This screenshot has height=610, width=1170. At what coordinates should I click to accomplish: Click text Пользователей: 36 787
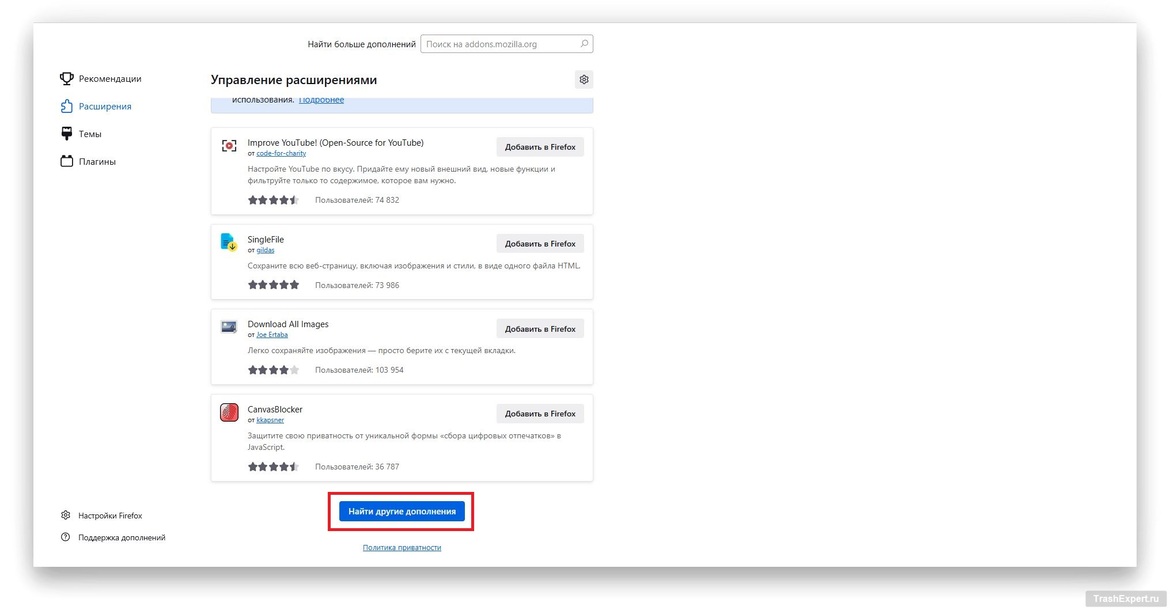[x=357, y=467]
